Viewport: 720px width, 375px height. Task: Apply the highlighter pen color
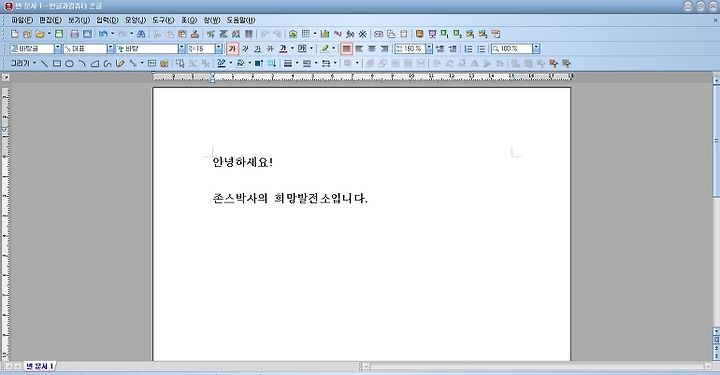tap(325, 49)
